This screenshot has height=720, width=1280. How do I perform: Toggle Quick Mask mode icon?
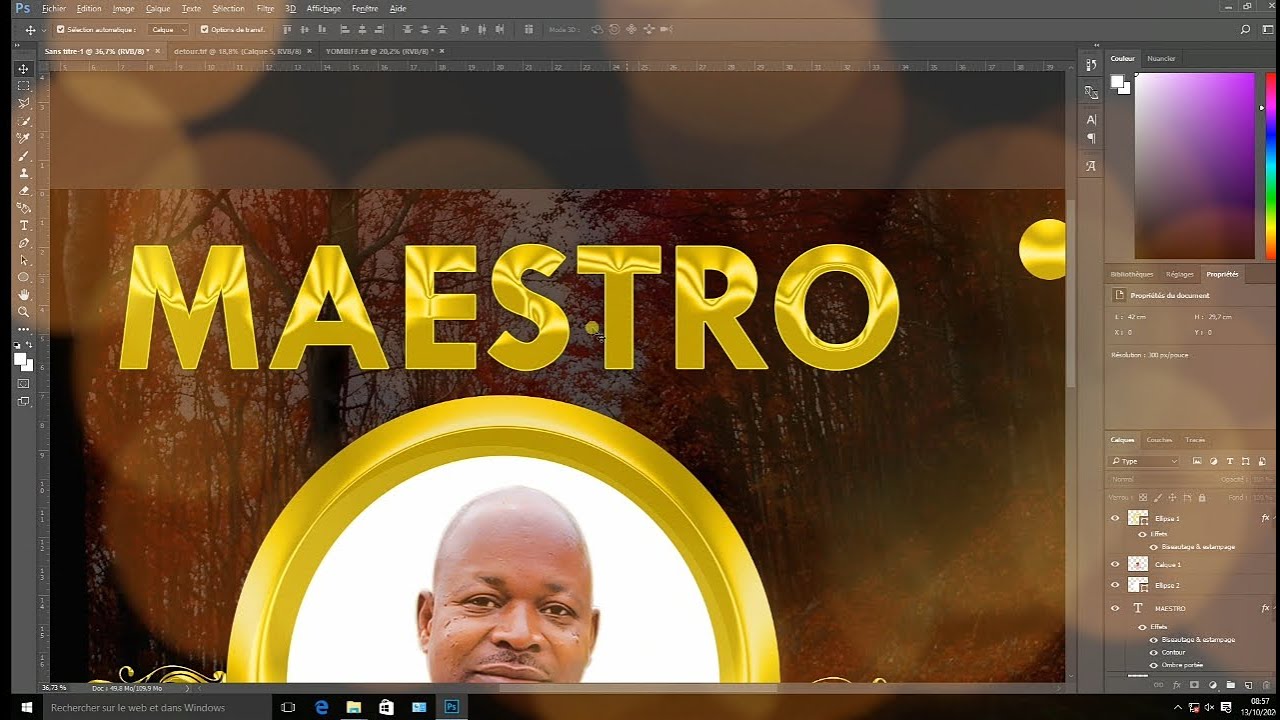click(x=24, y=383)
